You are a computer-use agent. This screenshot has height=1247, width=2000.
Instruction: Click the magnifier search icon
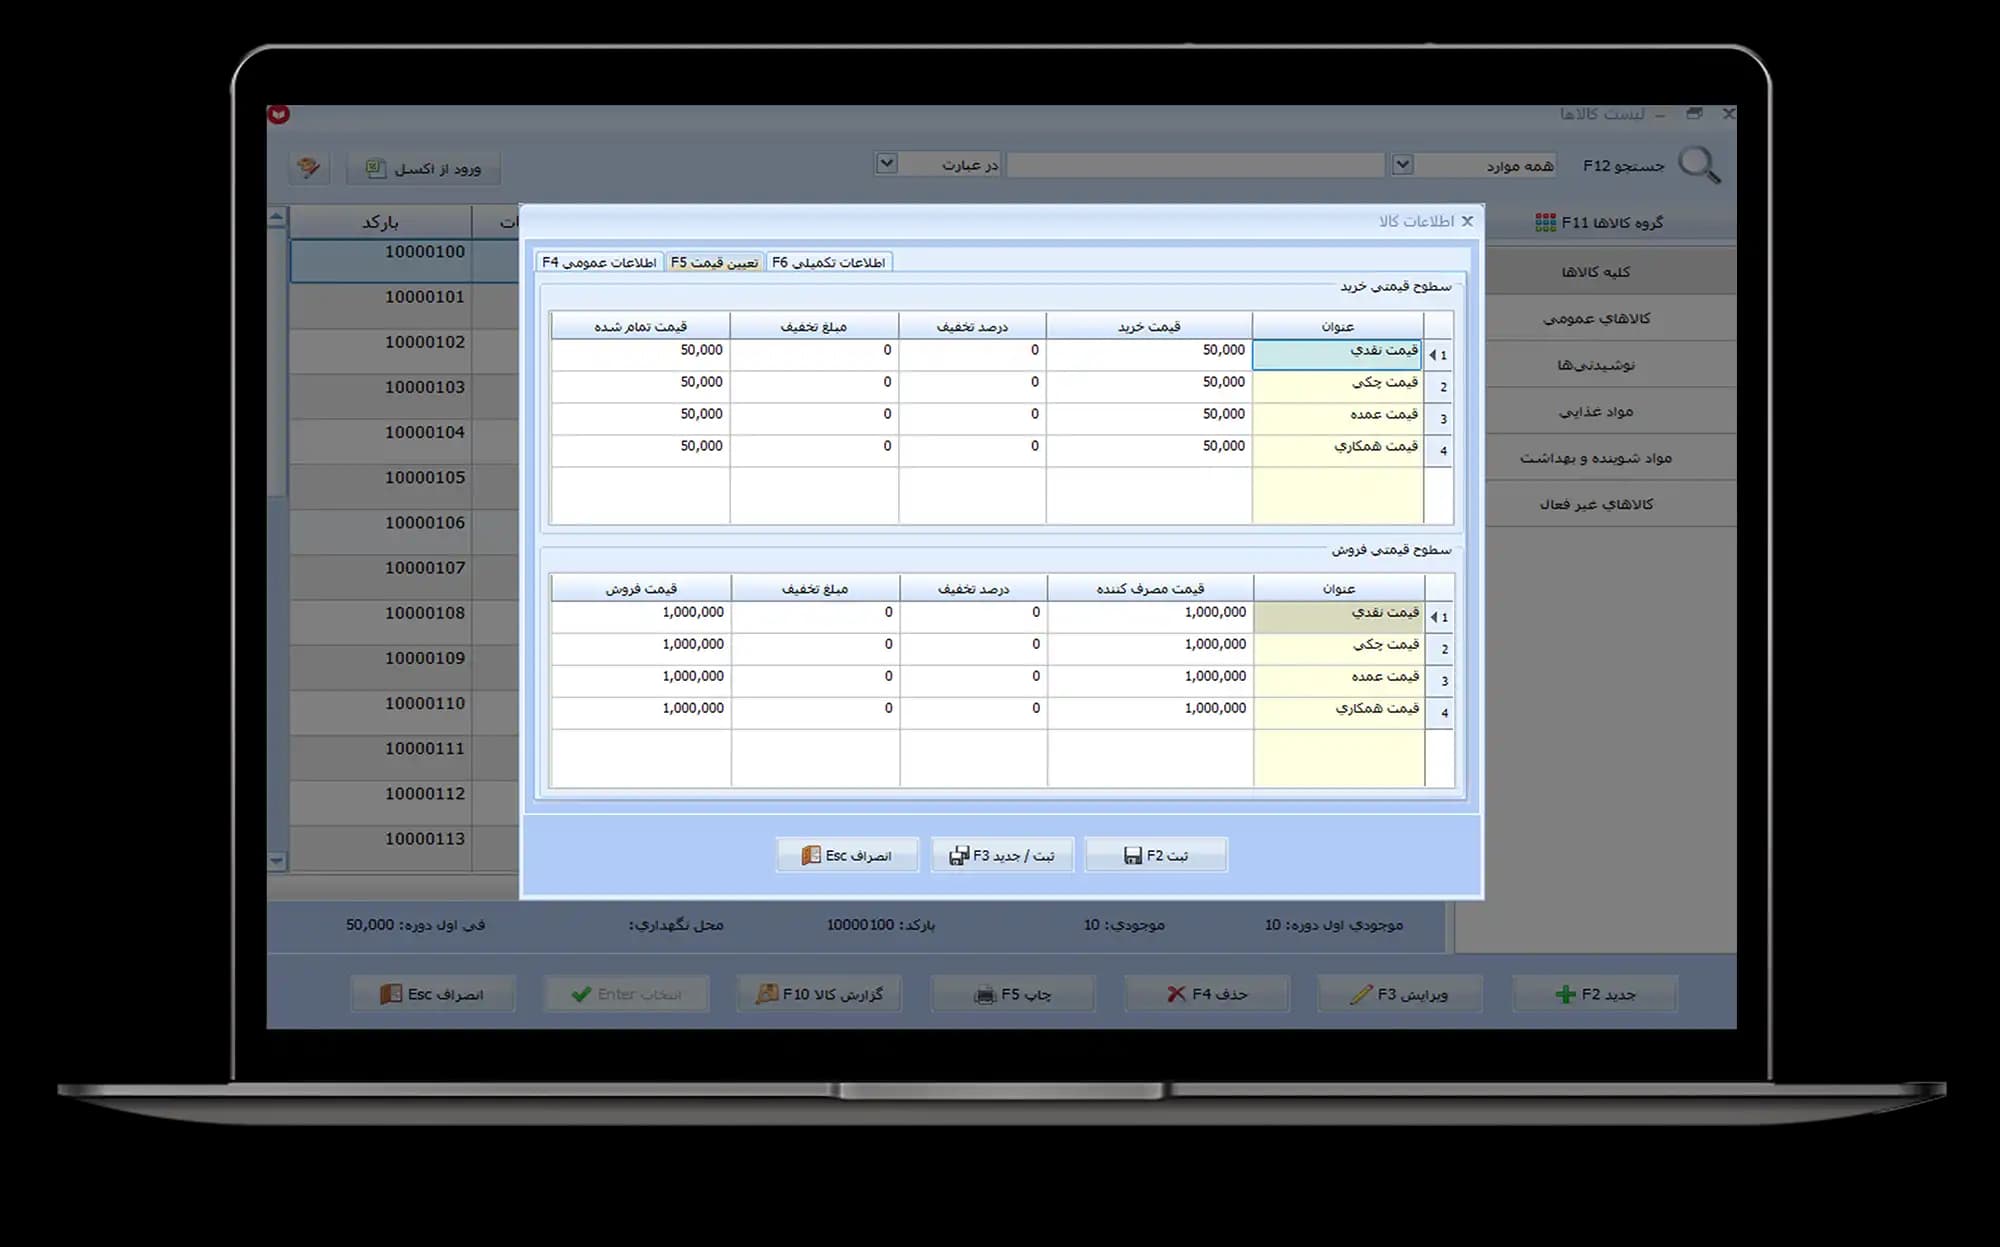click(1699, 165)
